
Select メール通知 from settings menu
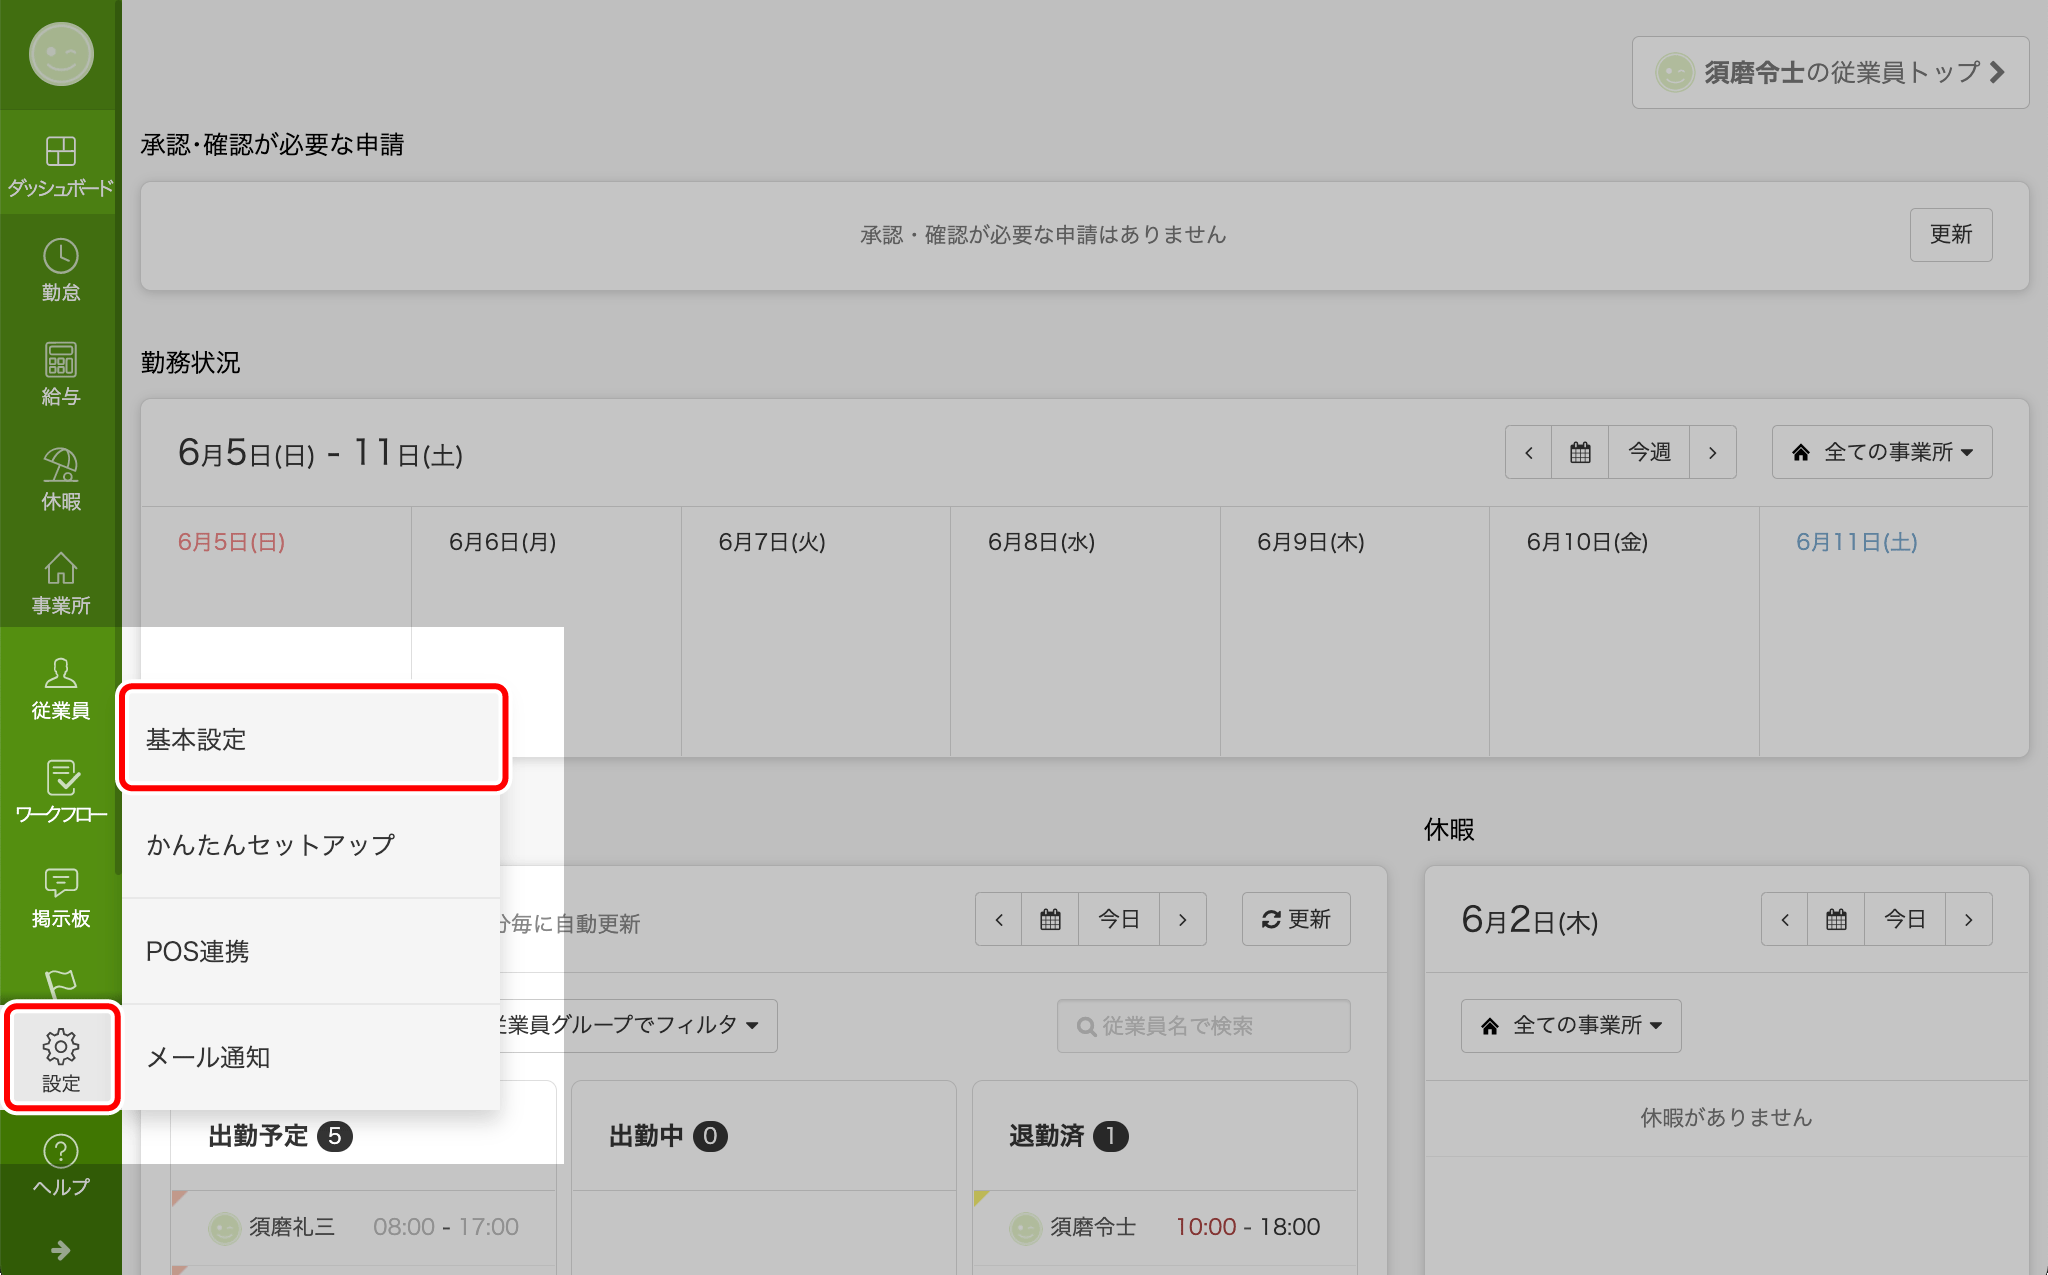click(311, 1057)
